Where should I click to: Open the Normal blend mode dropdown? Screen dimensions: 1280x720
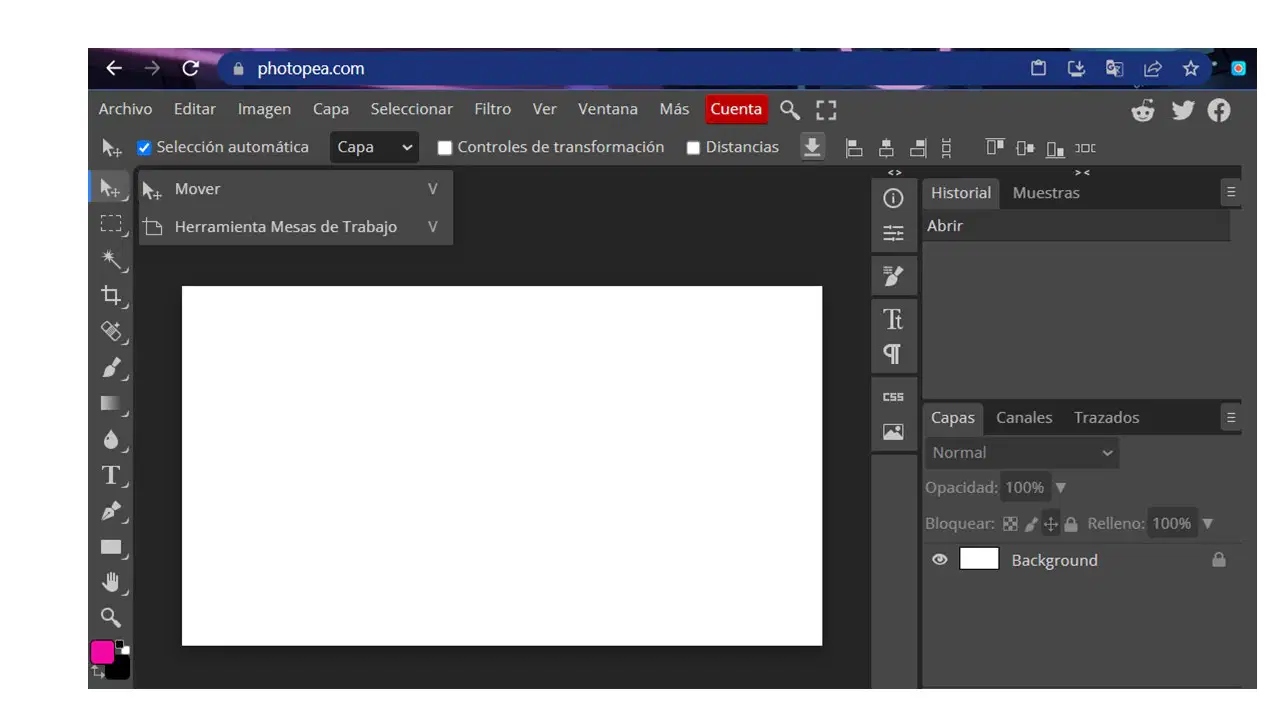1022,453
